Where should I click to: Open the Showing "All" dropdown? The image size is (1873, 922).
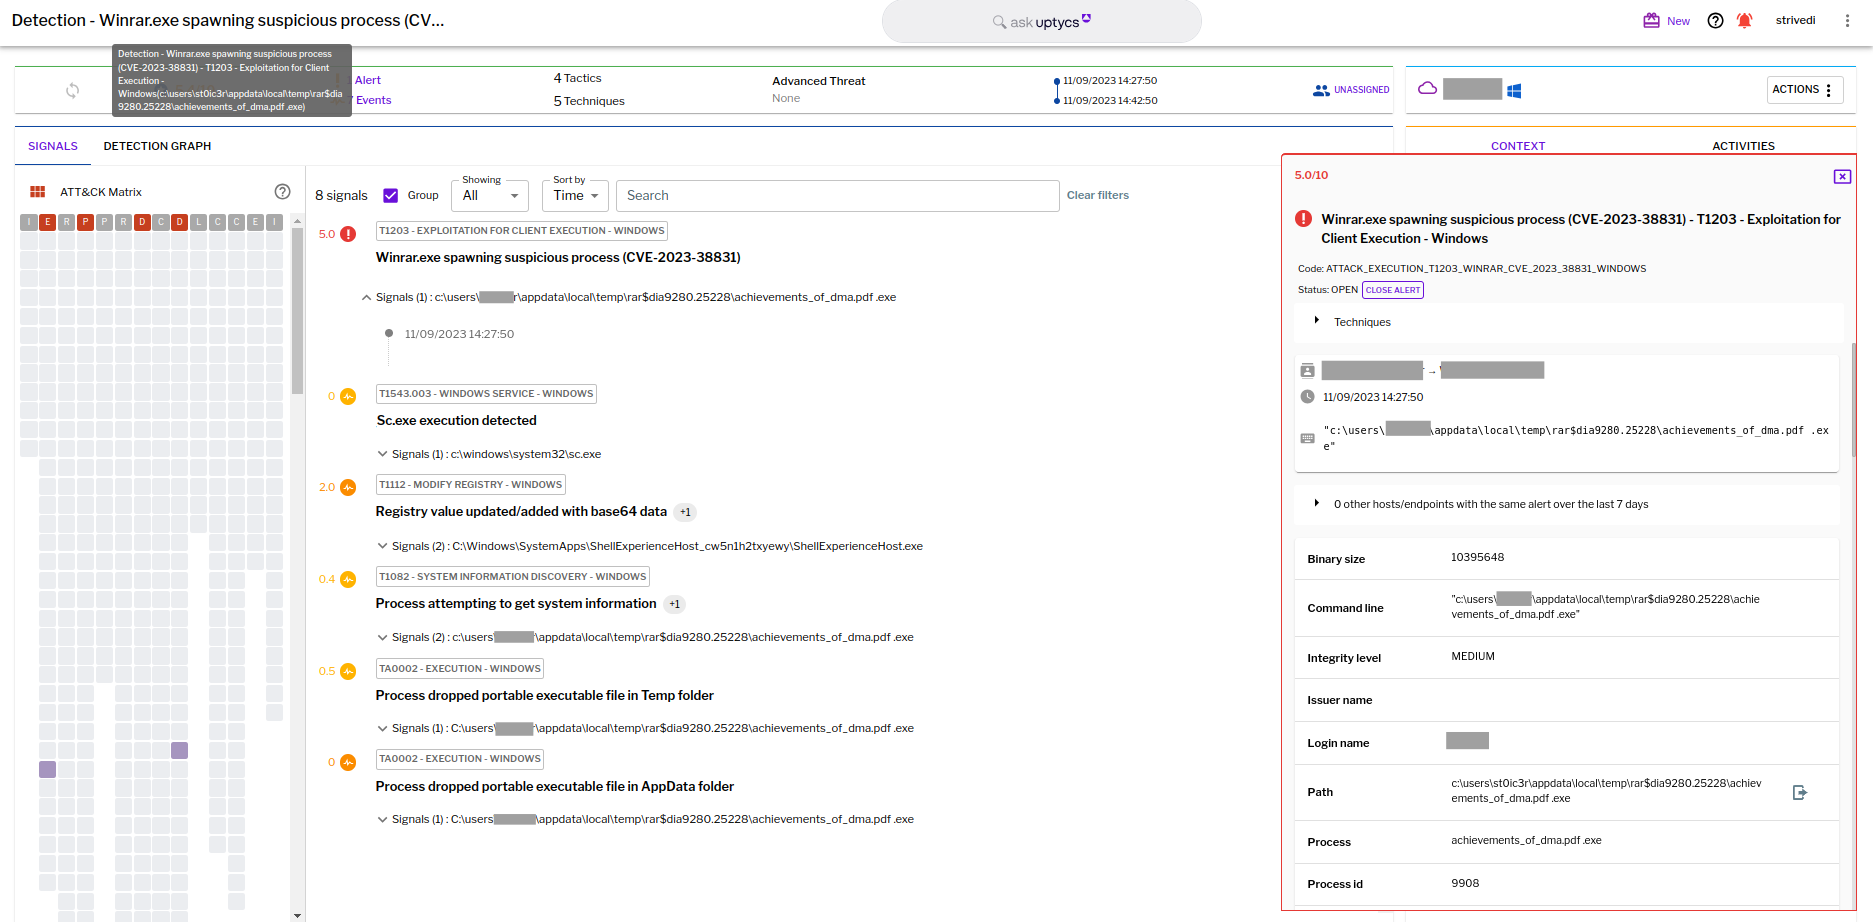[489, 196]
